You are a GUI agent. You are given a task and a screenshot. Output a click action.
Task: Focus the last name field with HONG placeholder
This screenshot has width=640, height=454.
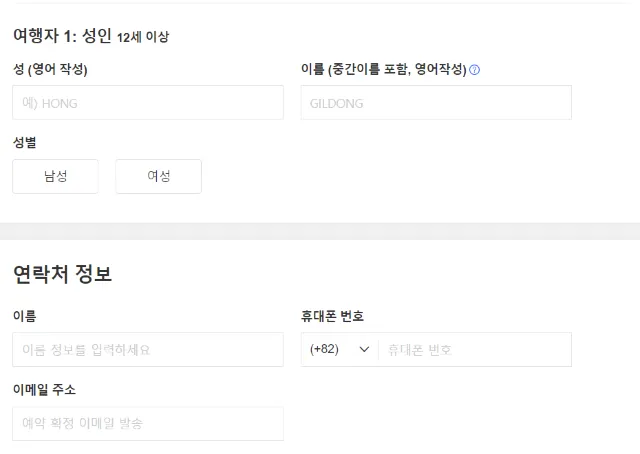click(148, 102)
